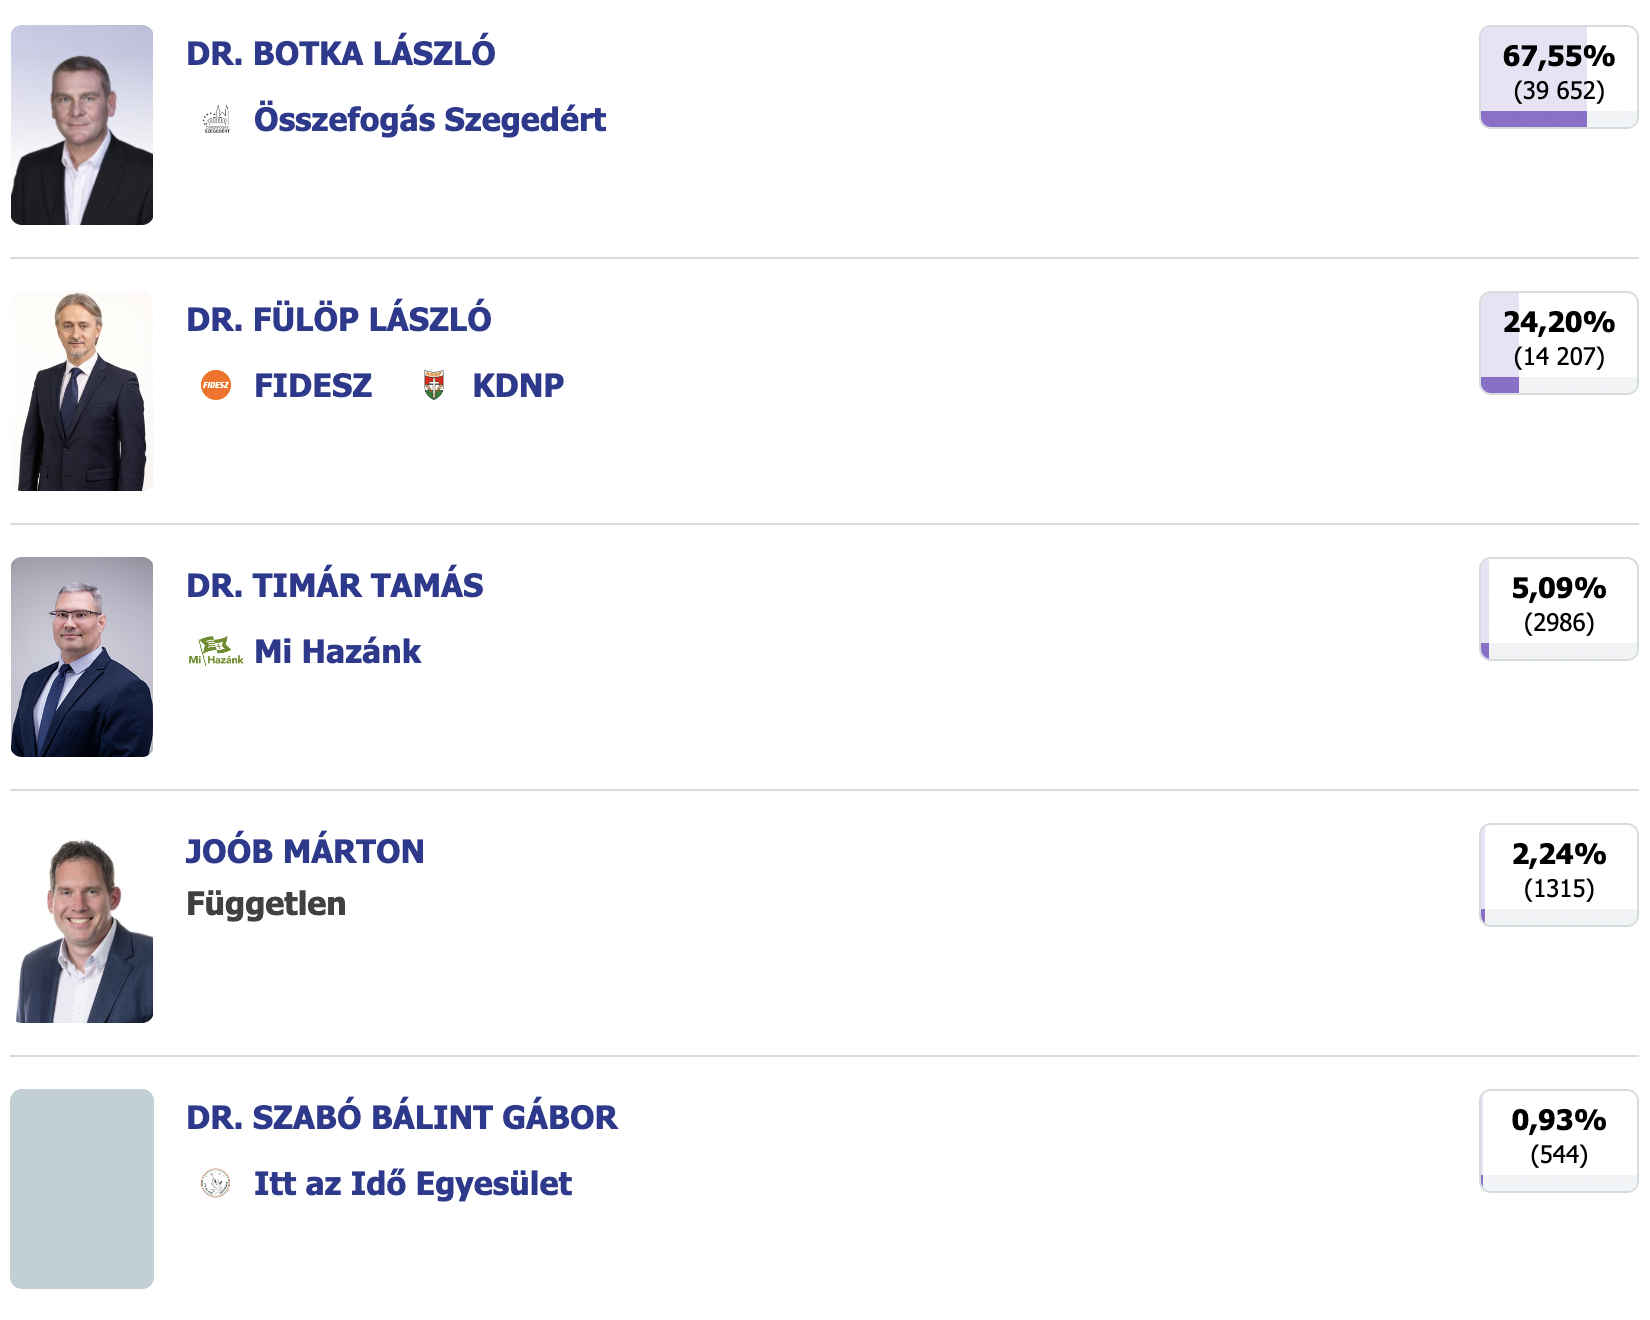Click the orange FIDESZ party logo
This screenshot has height=1320, width=1650.
coord(216,385)
